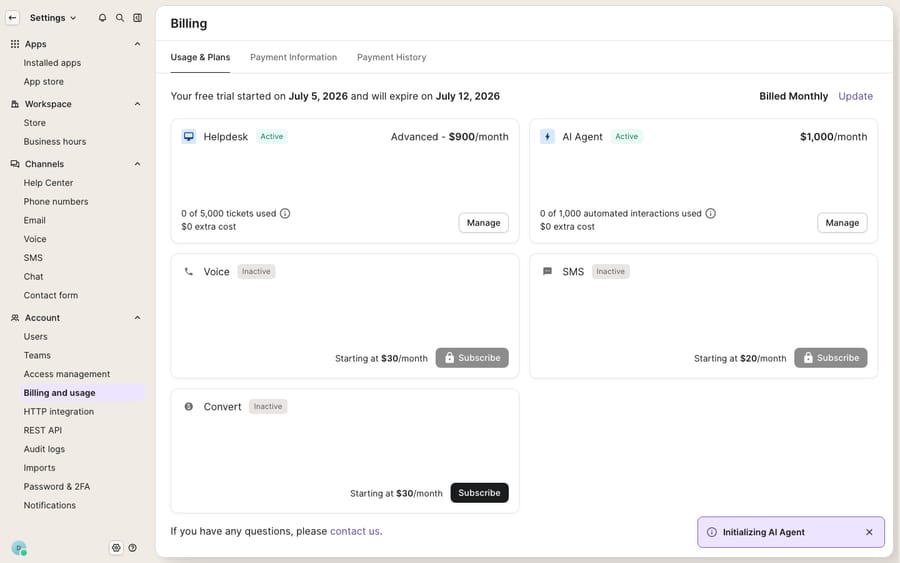Click the back arrow icon beside Settings
Viewport: 900px width, 563px height.
(12, 18)
